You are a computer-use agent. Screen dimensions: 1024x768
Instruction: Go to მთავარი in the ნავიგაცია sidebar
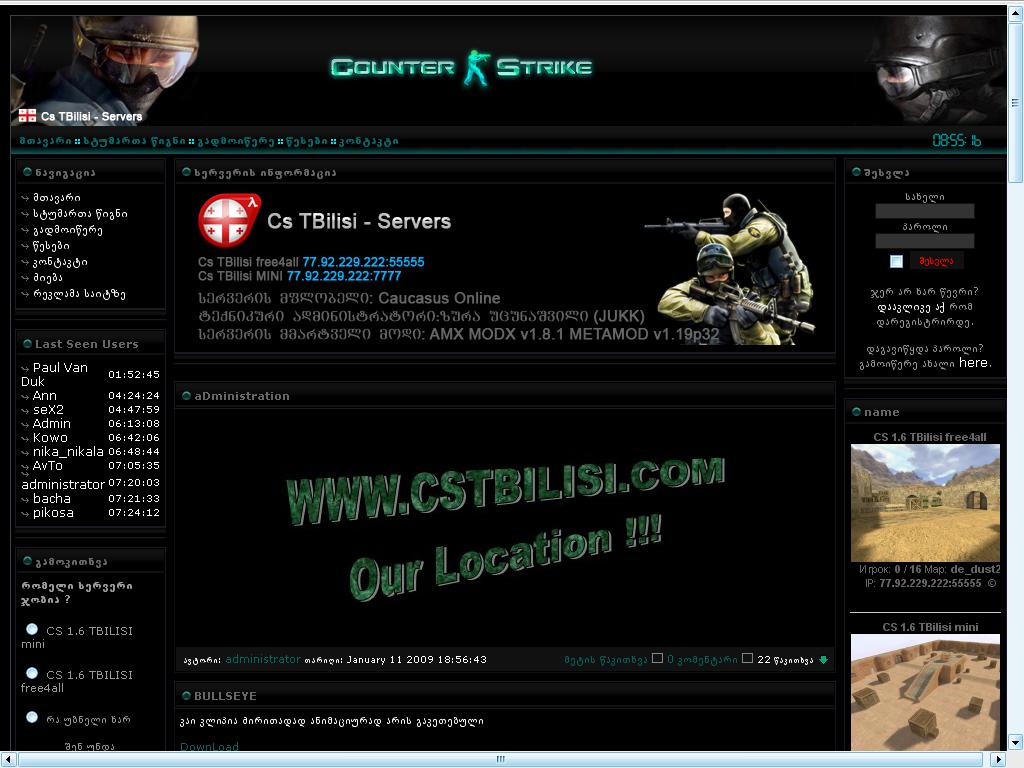pyautogui.click(x=57, y=198)
